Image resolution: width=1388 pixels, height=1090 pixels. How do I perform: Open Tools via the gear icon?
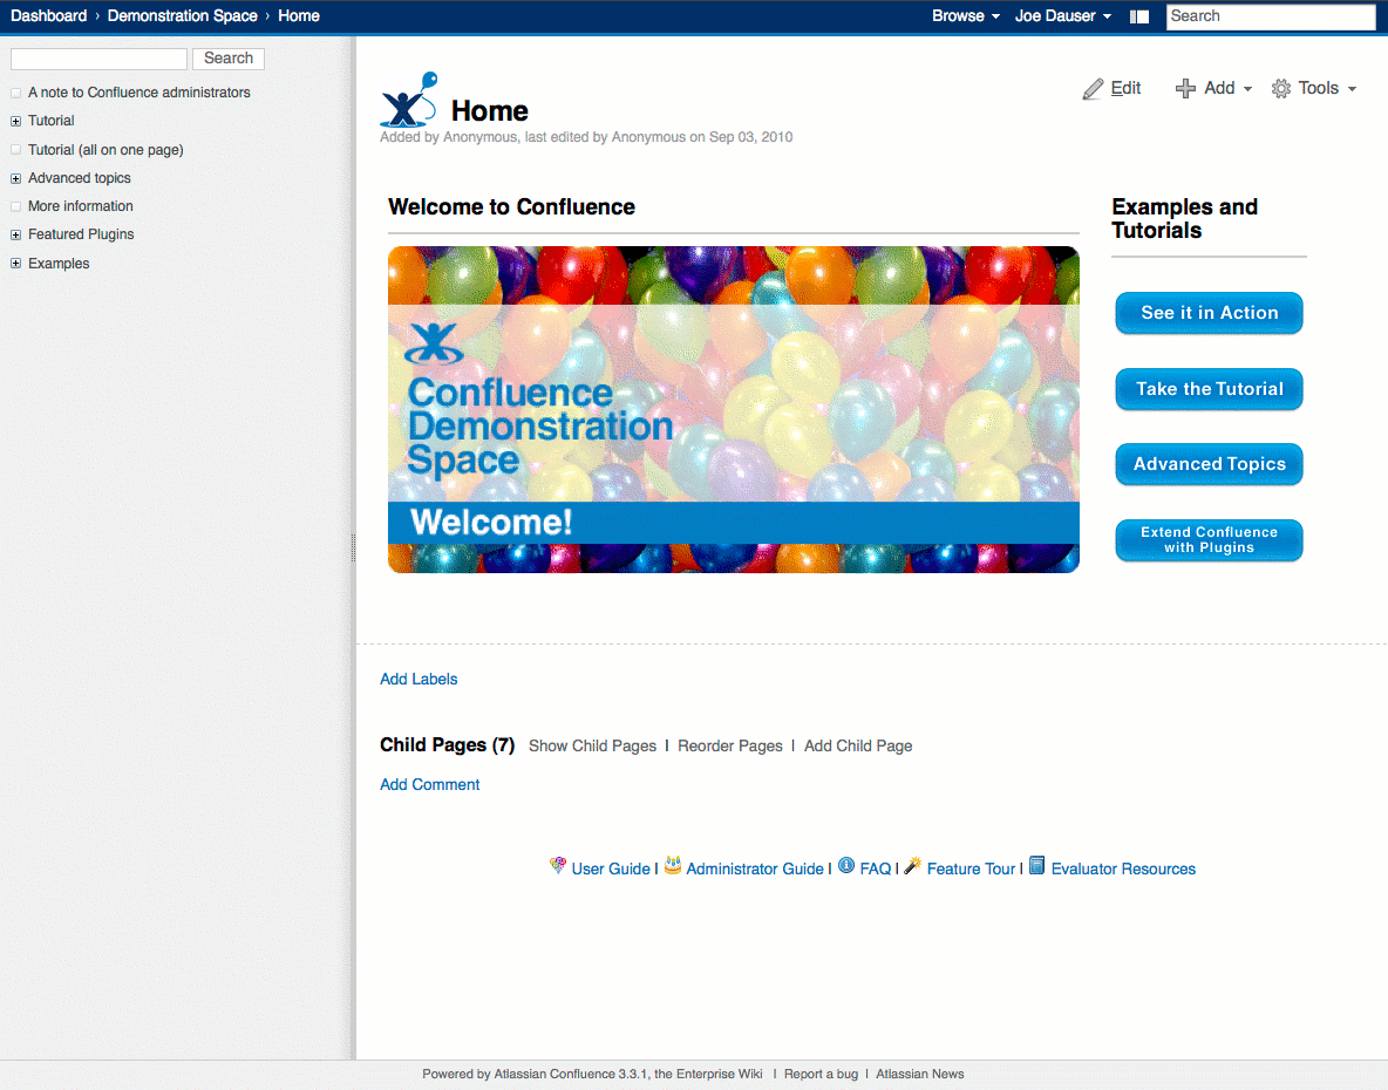click(1281, 88)
